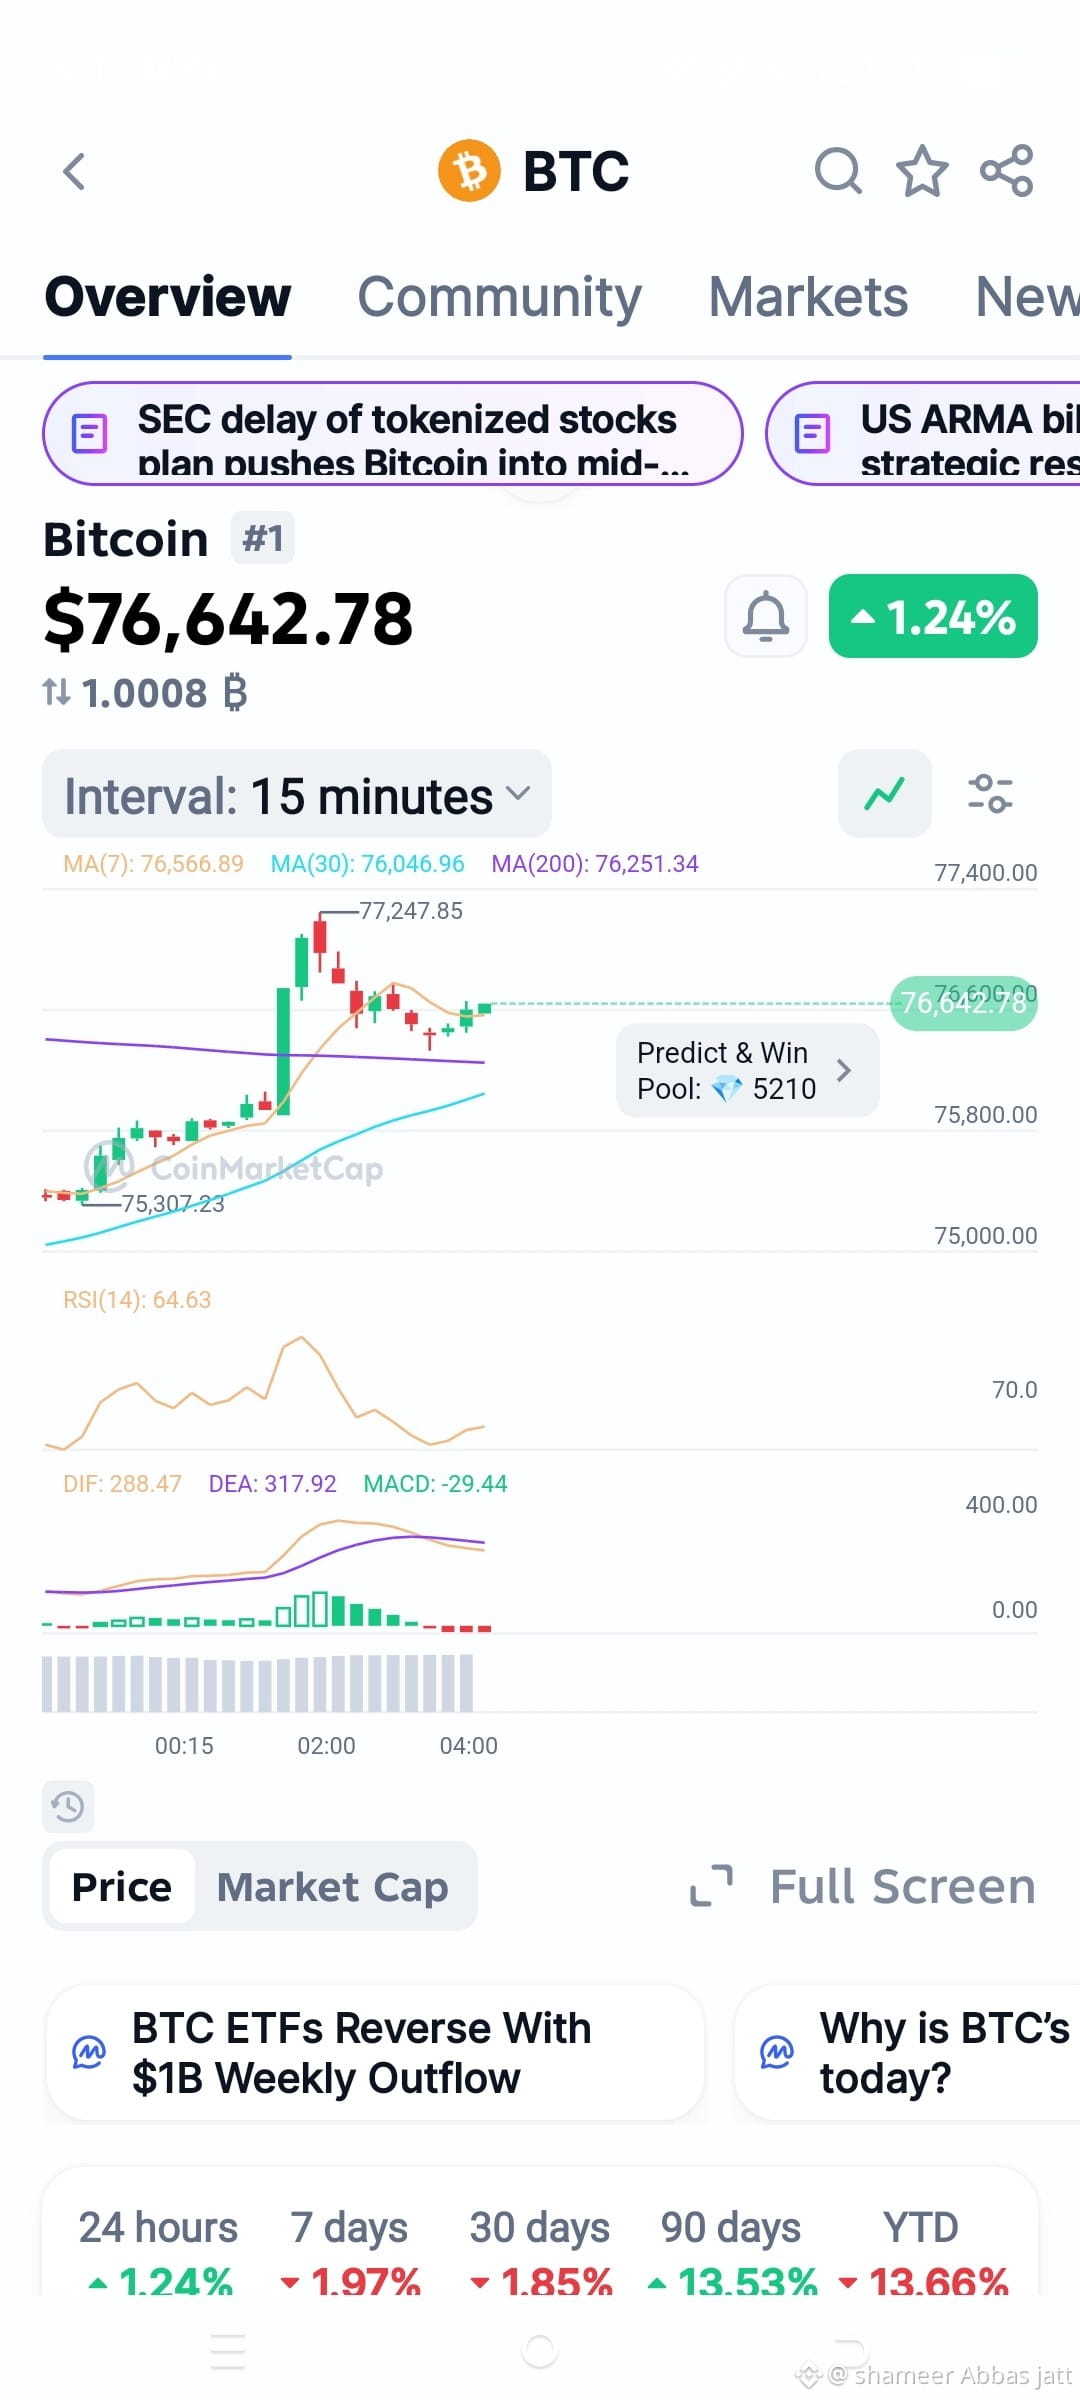Image resolution: width=1080 pixels, height=2400 pixels.
Task: Open chart history clock icon
Action: point(68,1806)
